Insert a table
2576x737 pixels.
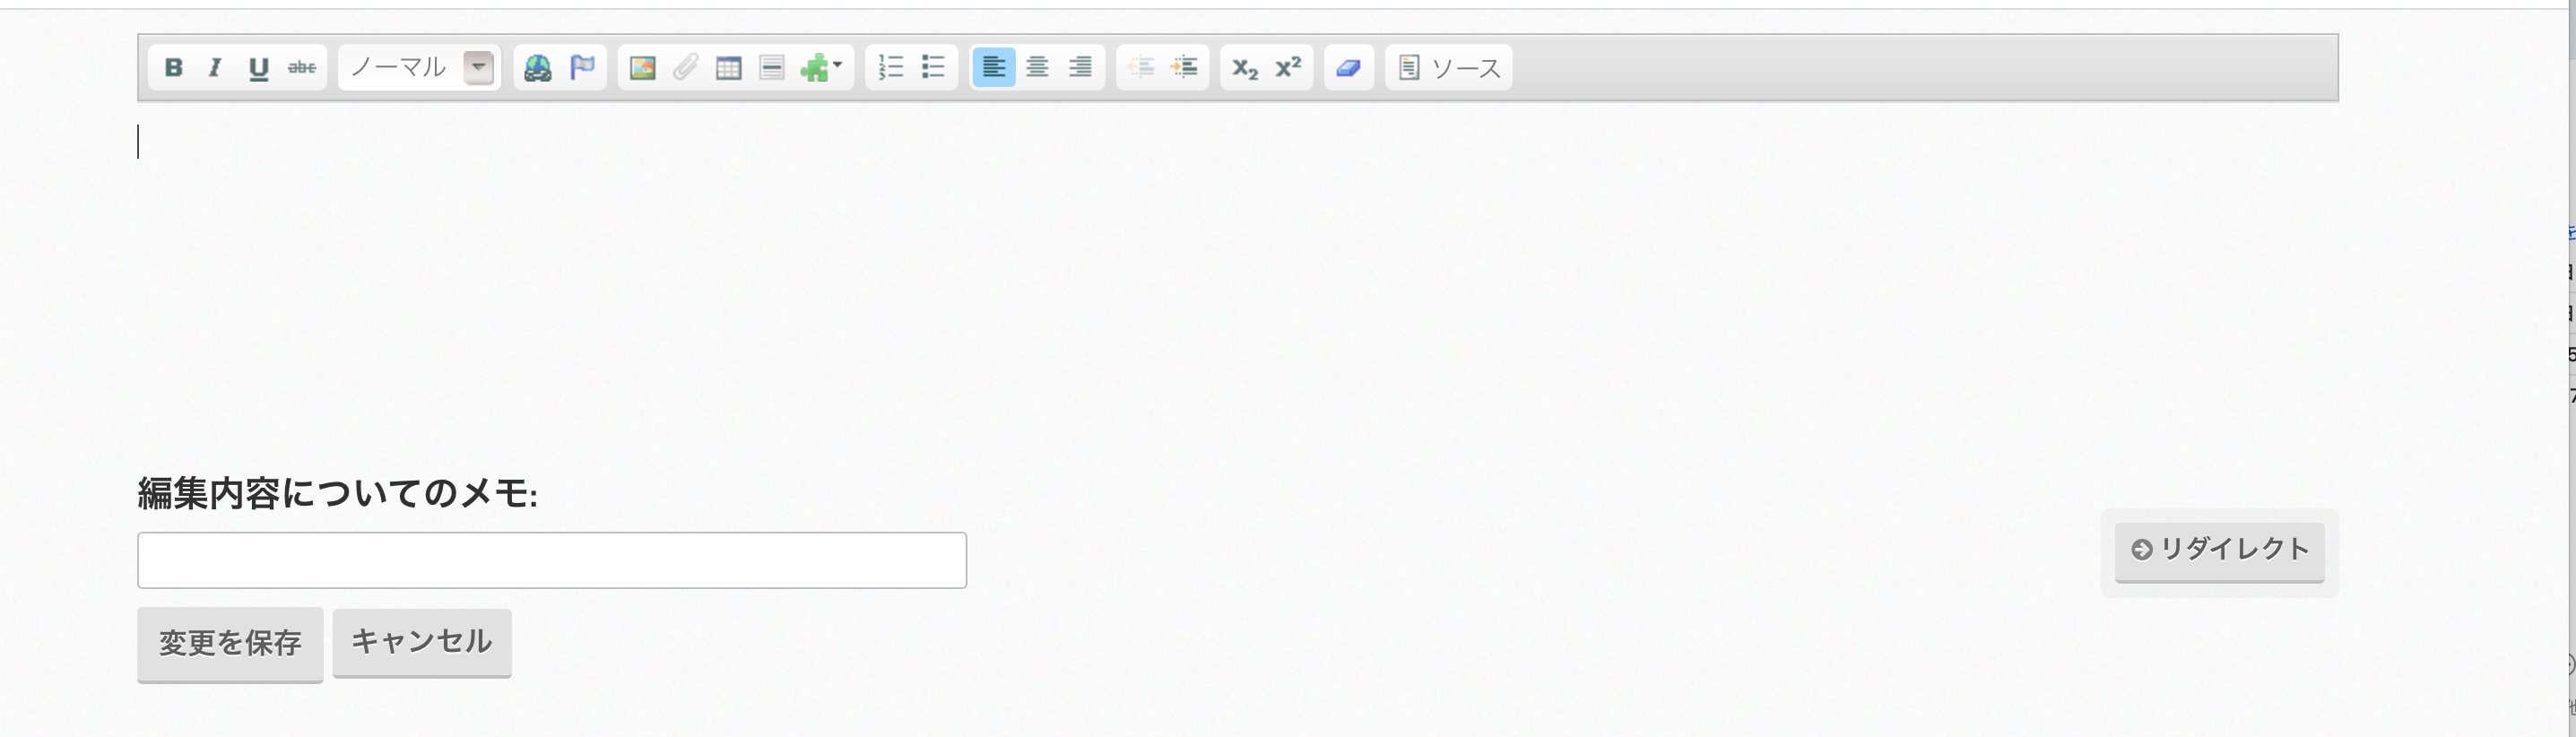729,68
